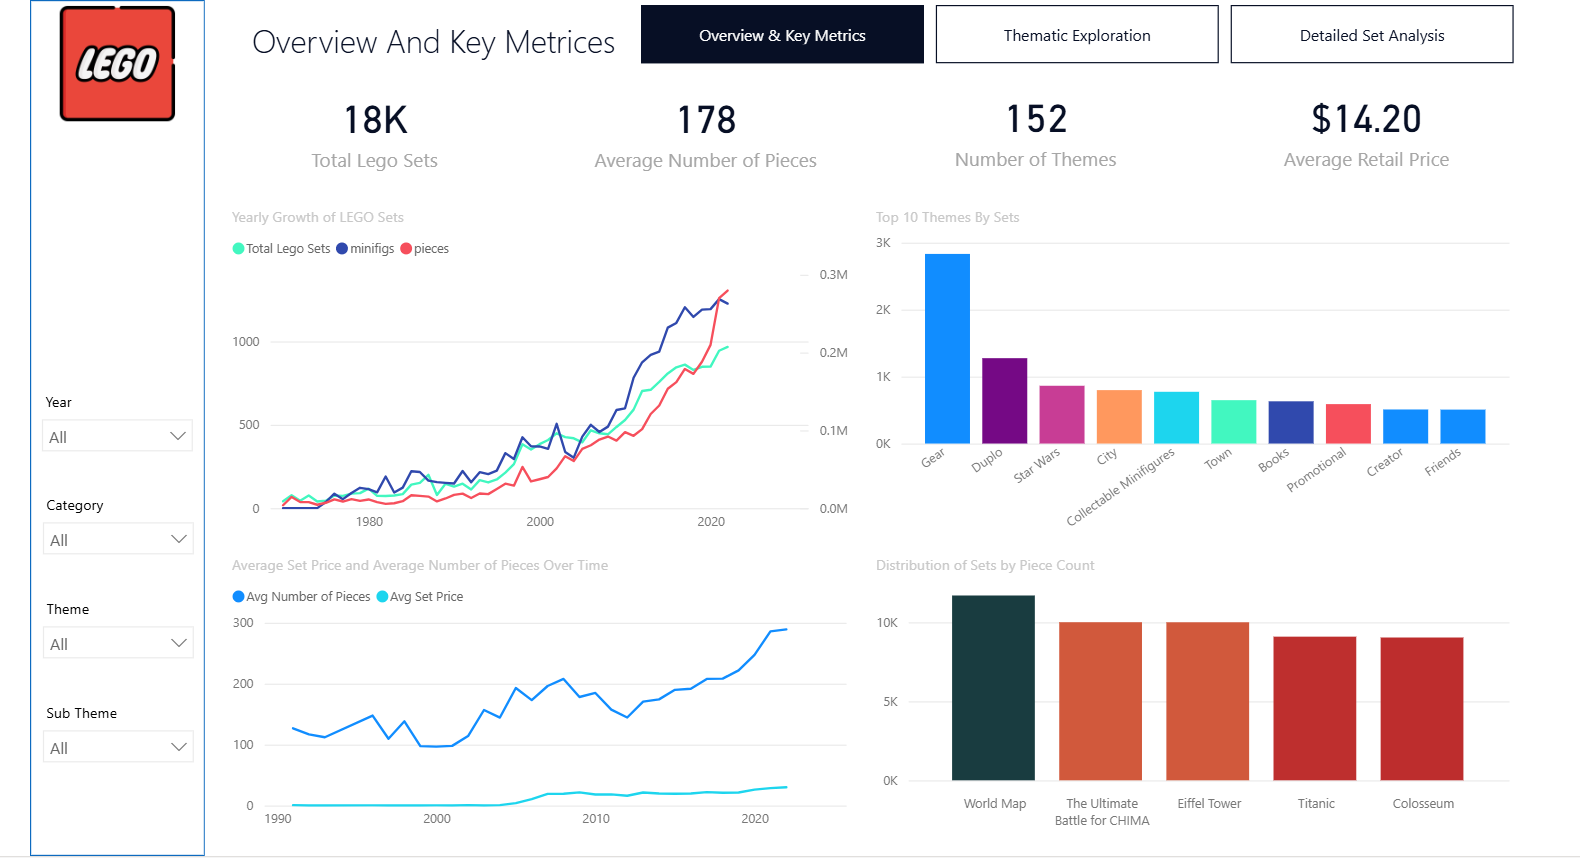Open the Year filter dropdown
The height and width of the screenshot is (858, 1580).
118,436
